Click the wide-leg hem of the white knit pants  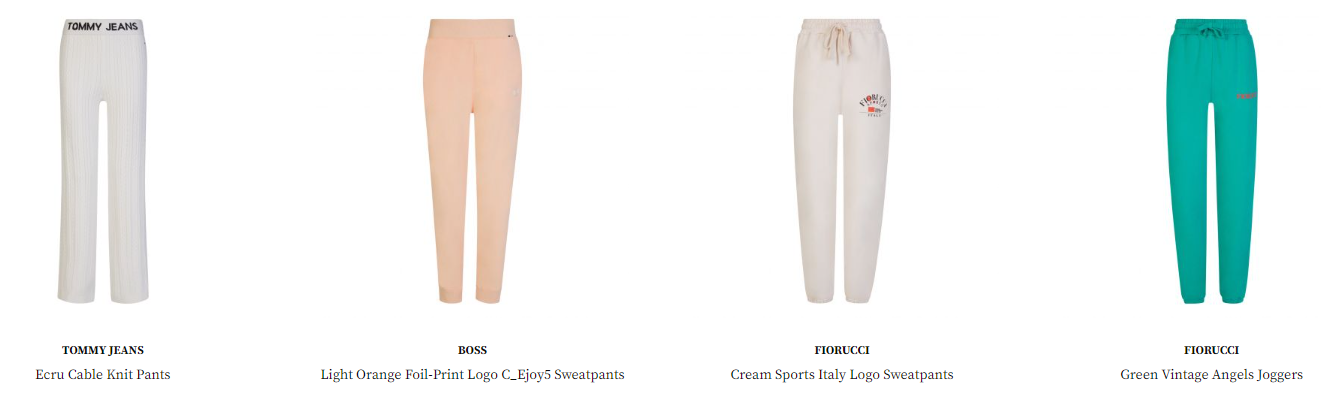click(x=103, y=293)
